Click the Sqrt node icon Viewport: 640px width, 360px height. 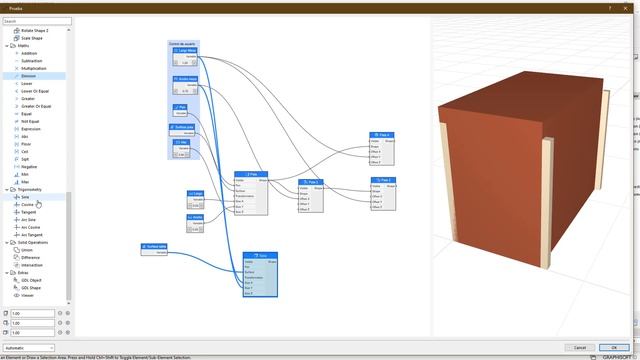pos(17,159)
